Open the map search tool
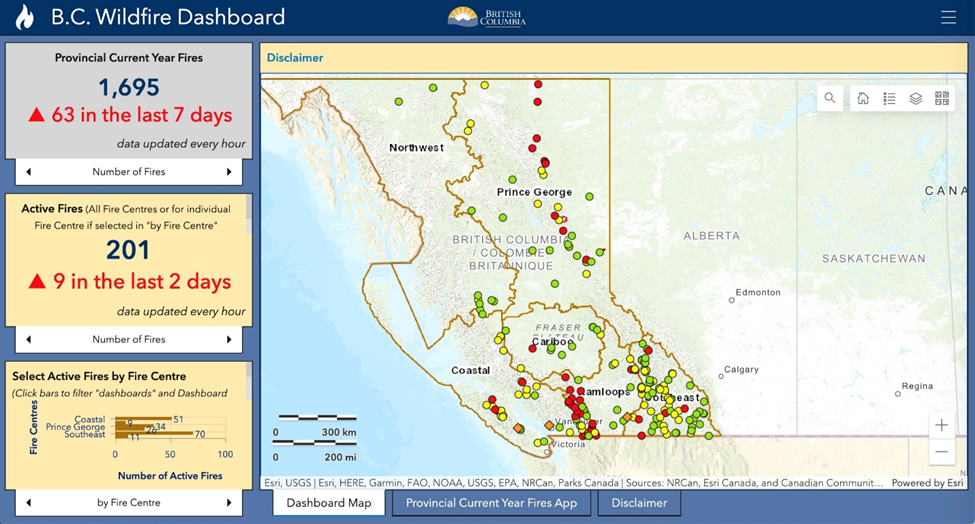The height and width of the screenshot is (524, 975). click(x=830, y=98)
